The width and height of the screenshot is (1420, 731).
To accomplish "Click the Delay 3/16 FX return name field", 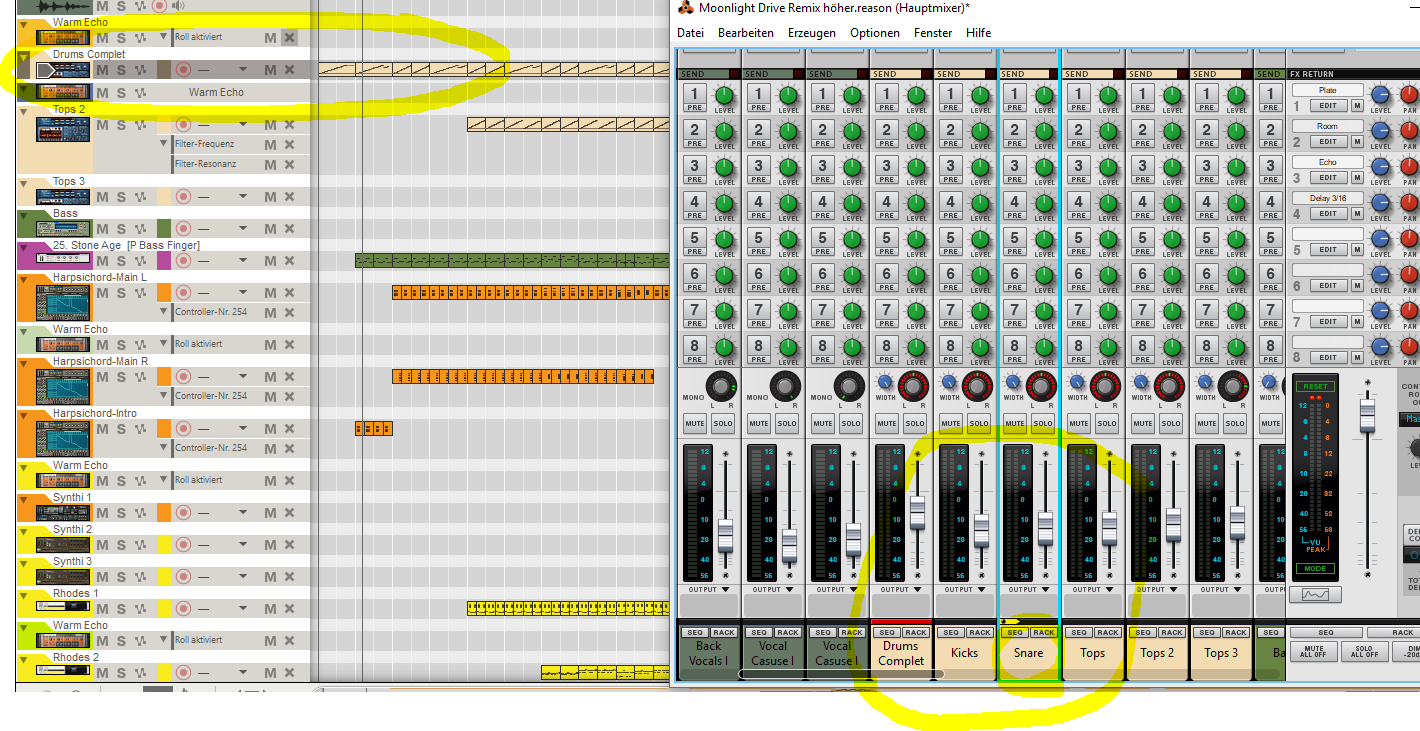I will point(1327,198).
